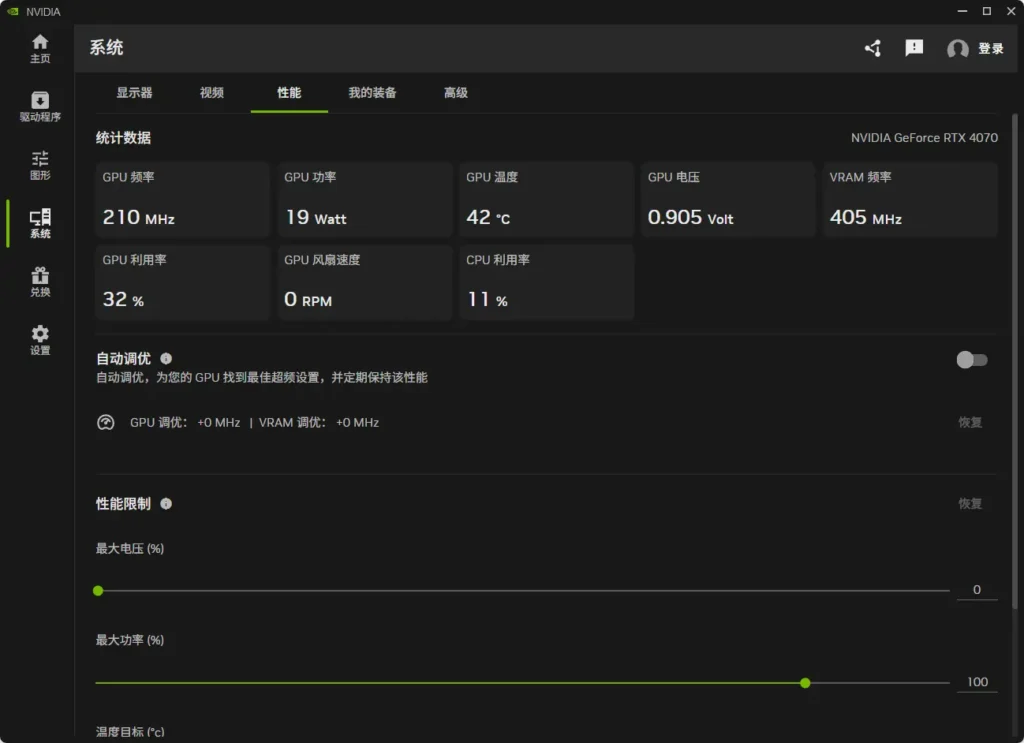This screenshot has height=743, width=1024.
Task: Click the 最大功率 slider handle
Action: (x=805, y=683)
